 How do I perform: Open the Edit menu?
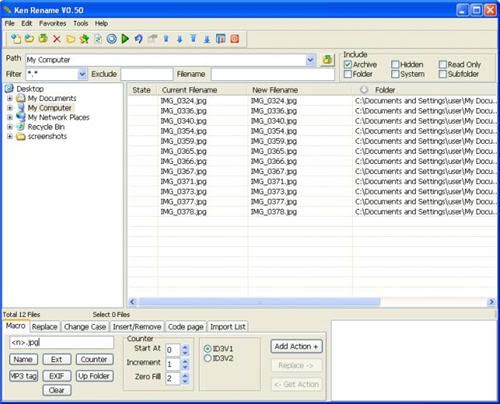pos(27,23)
